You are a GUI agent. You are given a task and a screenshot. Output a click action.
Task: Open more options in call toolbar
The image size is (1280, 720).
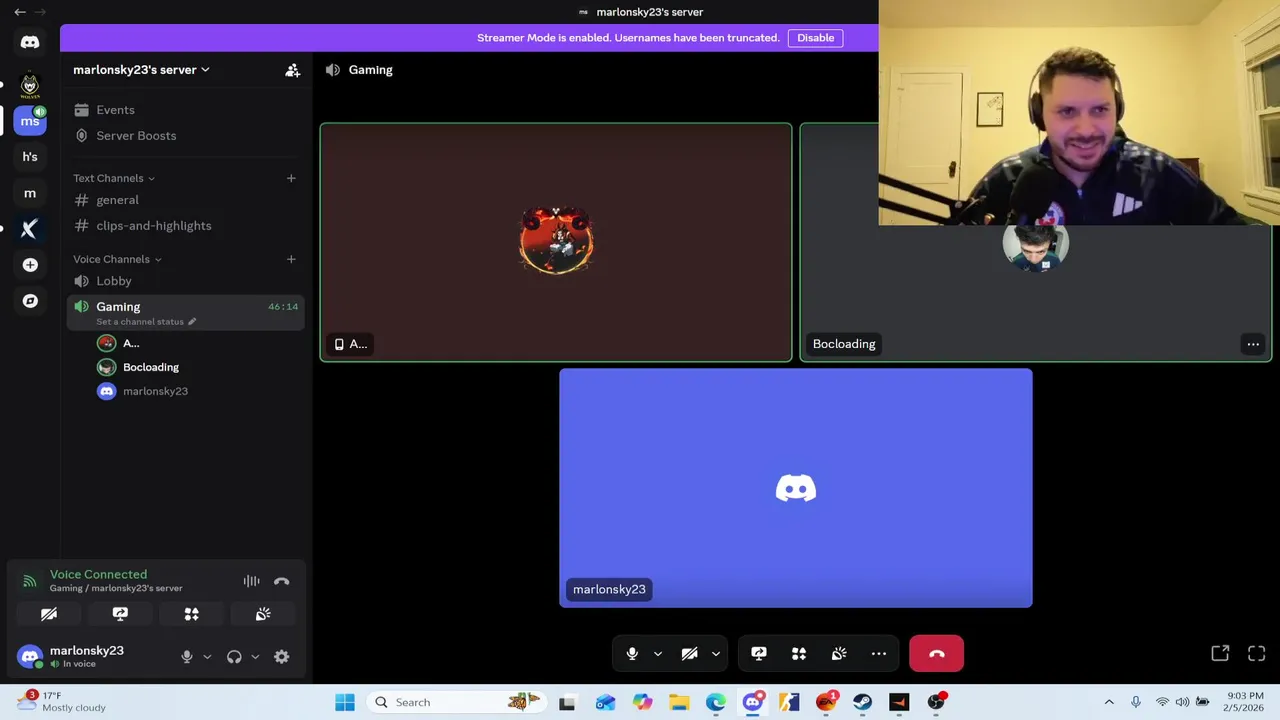[879, 654]
